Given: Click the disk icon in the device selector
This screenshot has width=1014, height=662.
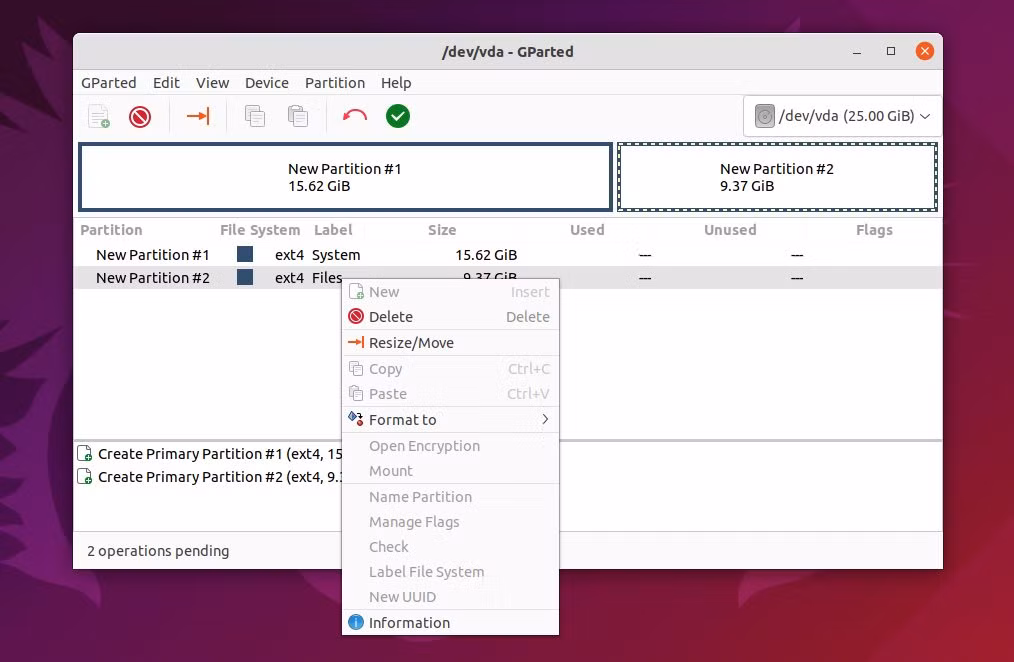Looking at the screenshot, I should pos(764,116).
